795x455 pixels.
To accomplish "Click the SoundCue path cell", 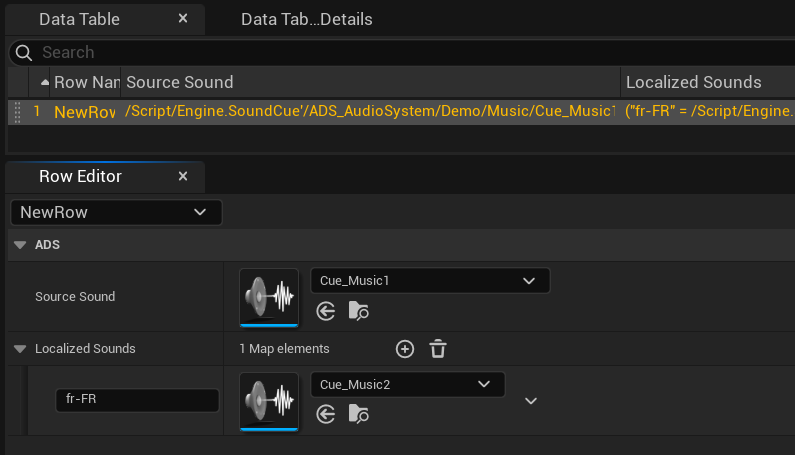I will [x=370, y=111].
